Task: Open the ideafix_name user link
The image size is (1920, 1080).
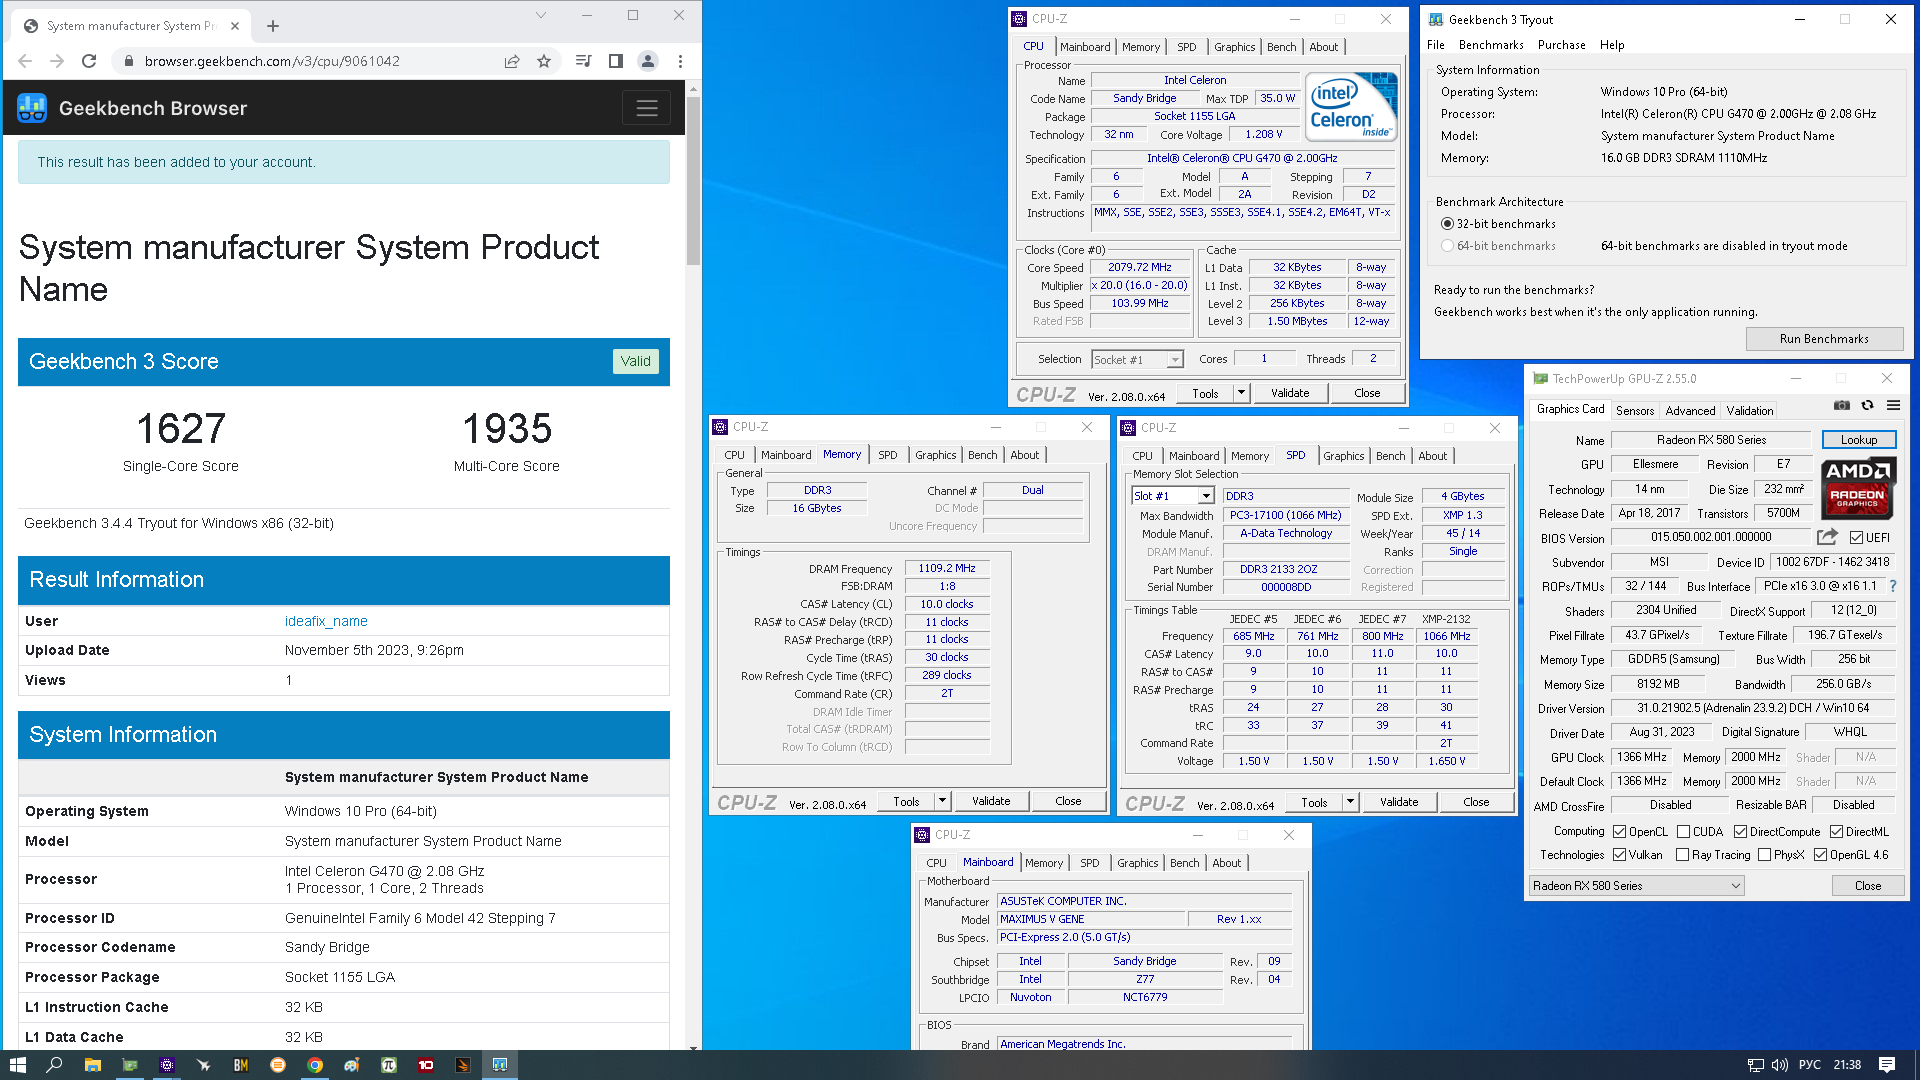Action: tap(326, 621)
